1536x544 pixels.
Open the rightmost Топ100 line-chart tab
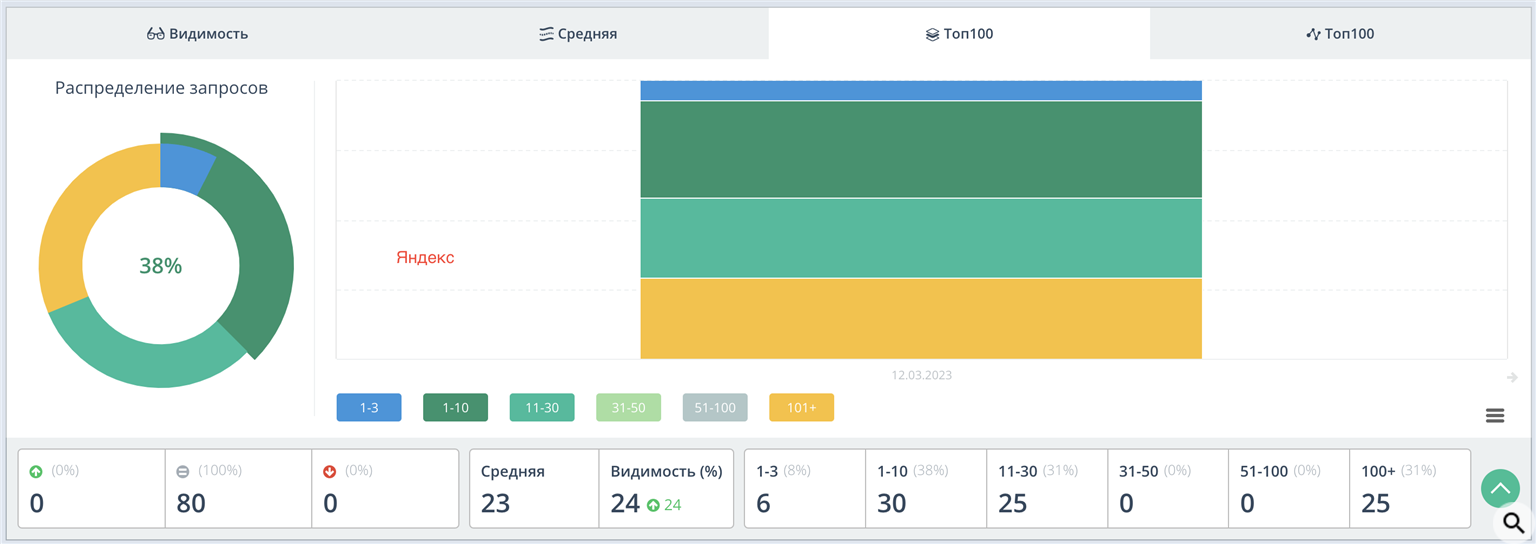tap(1340, 34)
